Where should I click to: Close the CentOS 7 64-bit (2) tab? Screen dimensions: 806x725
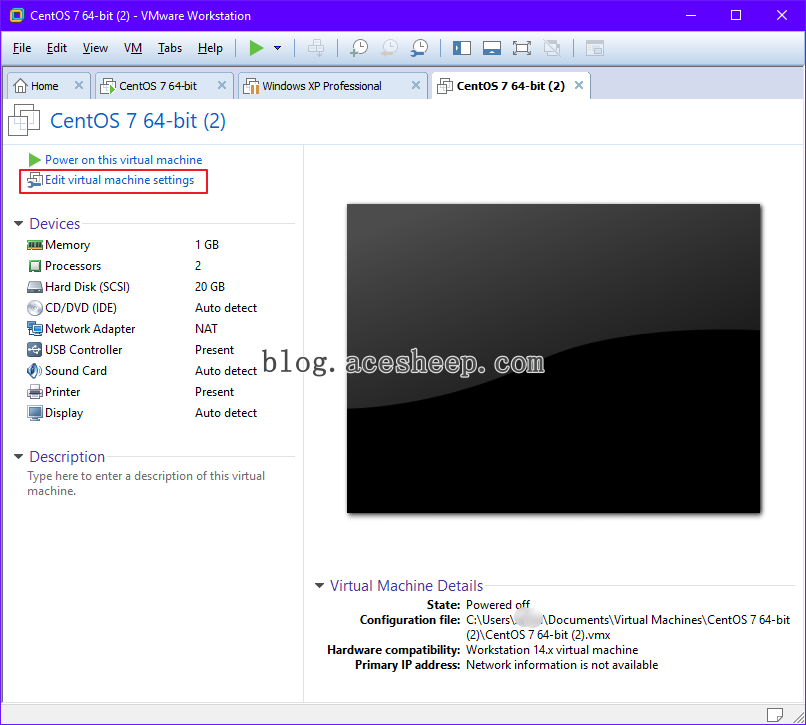579,85
